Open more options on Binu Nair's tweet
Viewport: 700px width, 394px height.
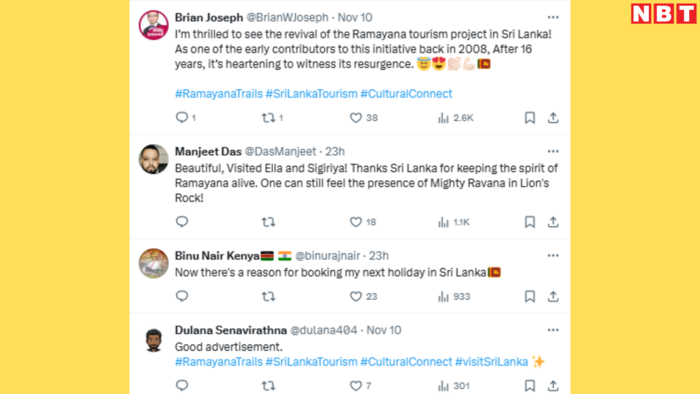tap(553, 256)
